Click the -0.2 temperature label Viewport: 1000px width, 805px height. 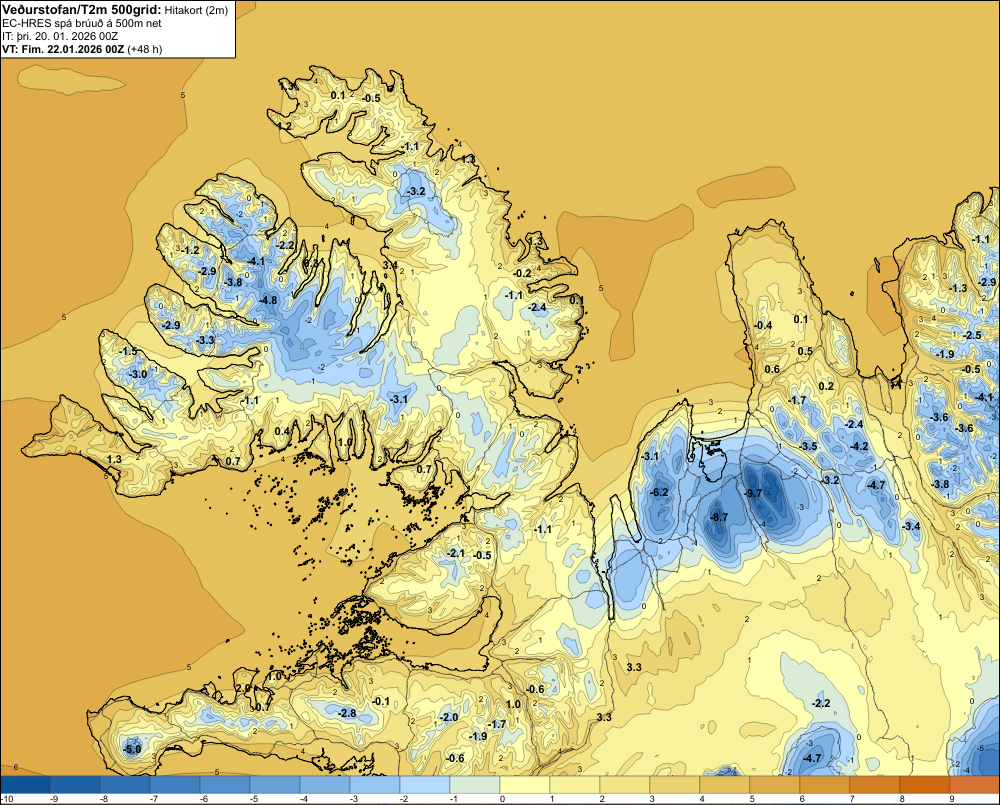pyautogui.click(x=522, y=273)
